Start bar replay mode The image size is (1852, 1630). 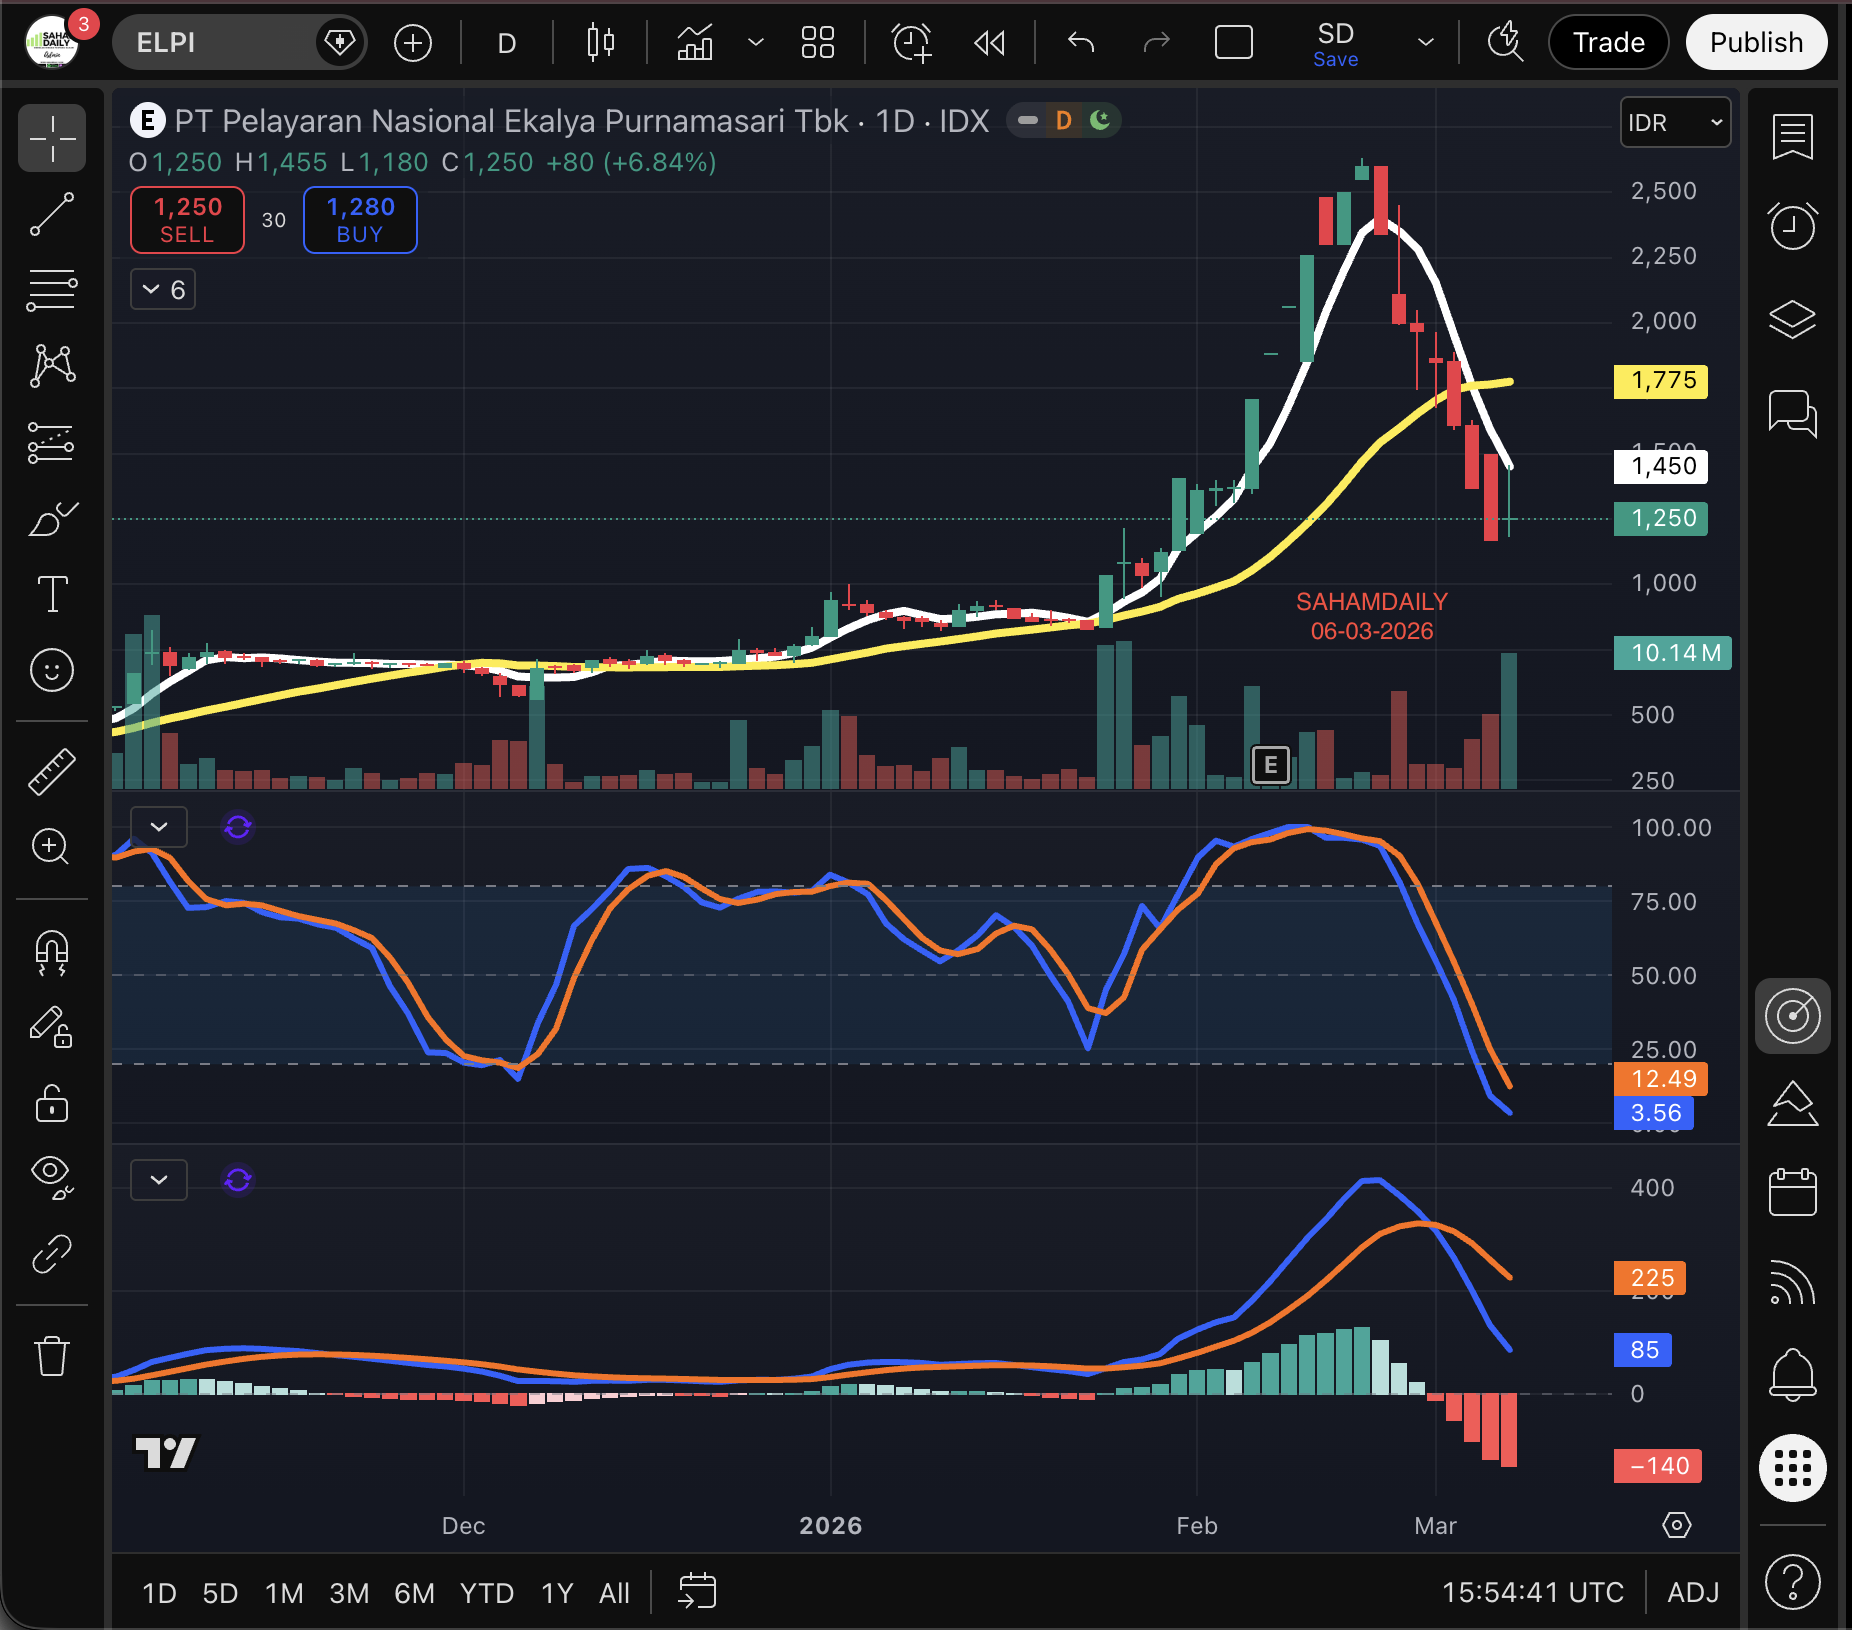coord(989,43)
